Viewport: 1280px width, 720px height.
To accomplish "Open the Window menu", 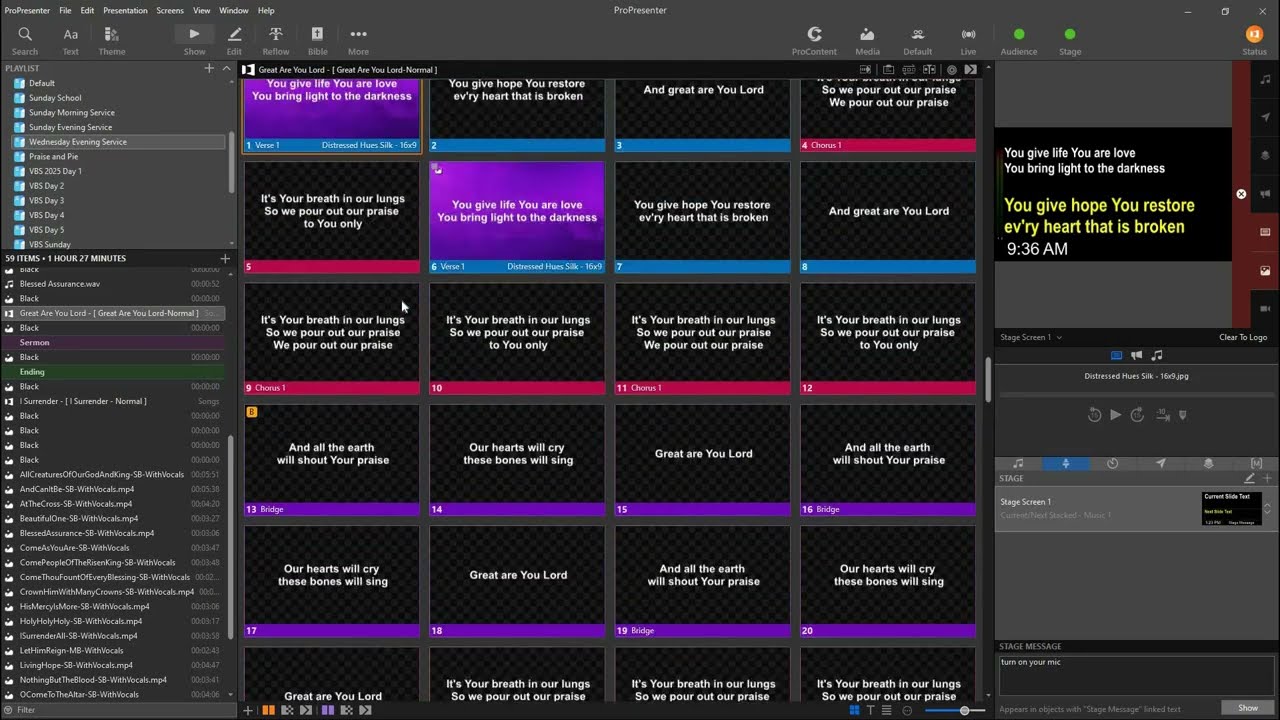I will click(234, 10).
